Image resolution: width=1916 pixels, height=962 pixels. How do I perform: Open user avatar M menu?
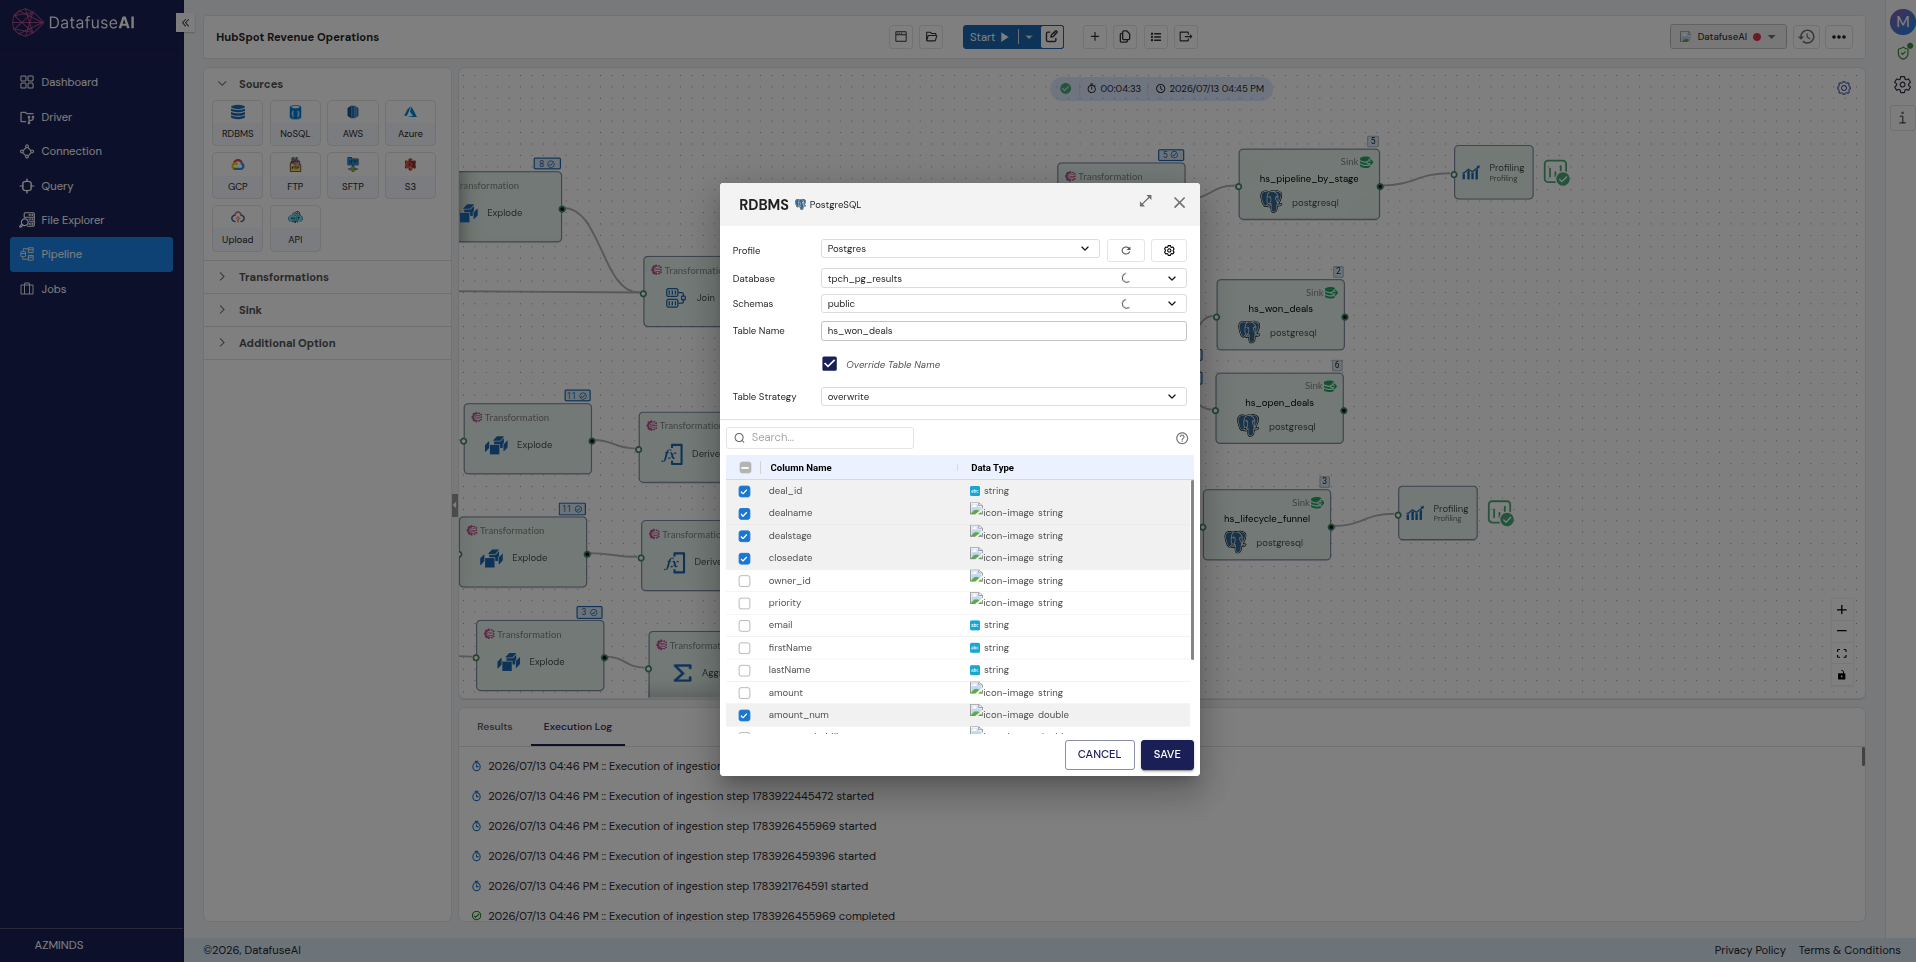coord(1902,22)
